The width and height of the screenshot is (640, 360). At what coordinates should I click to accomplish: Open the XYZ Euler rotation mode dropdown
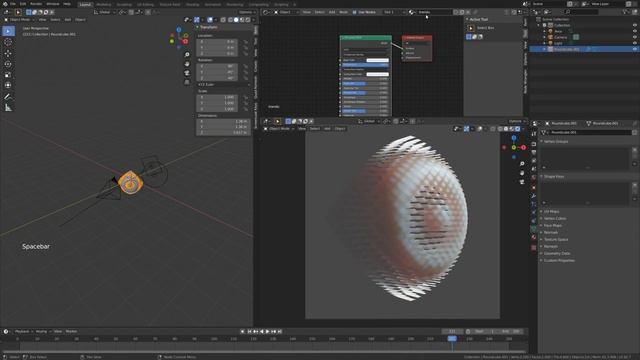tap(224, 84)
